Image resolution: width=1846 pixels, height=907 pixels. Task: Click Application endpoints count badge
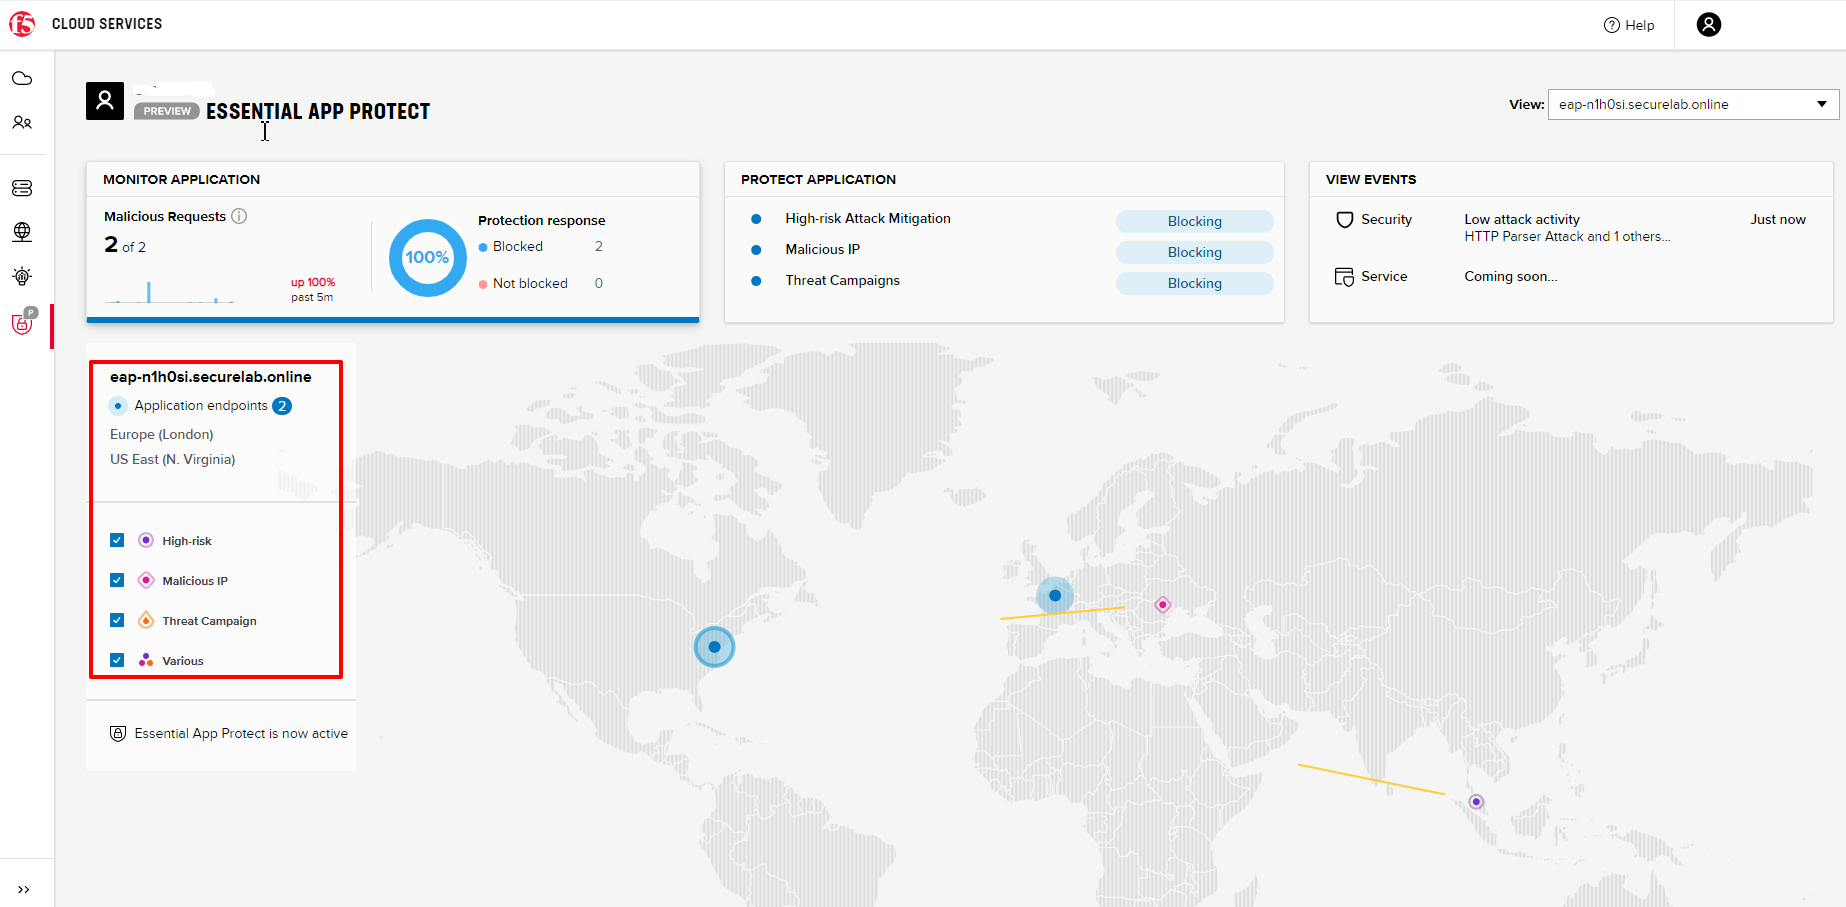283,406
